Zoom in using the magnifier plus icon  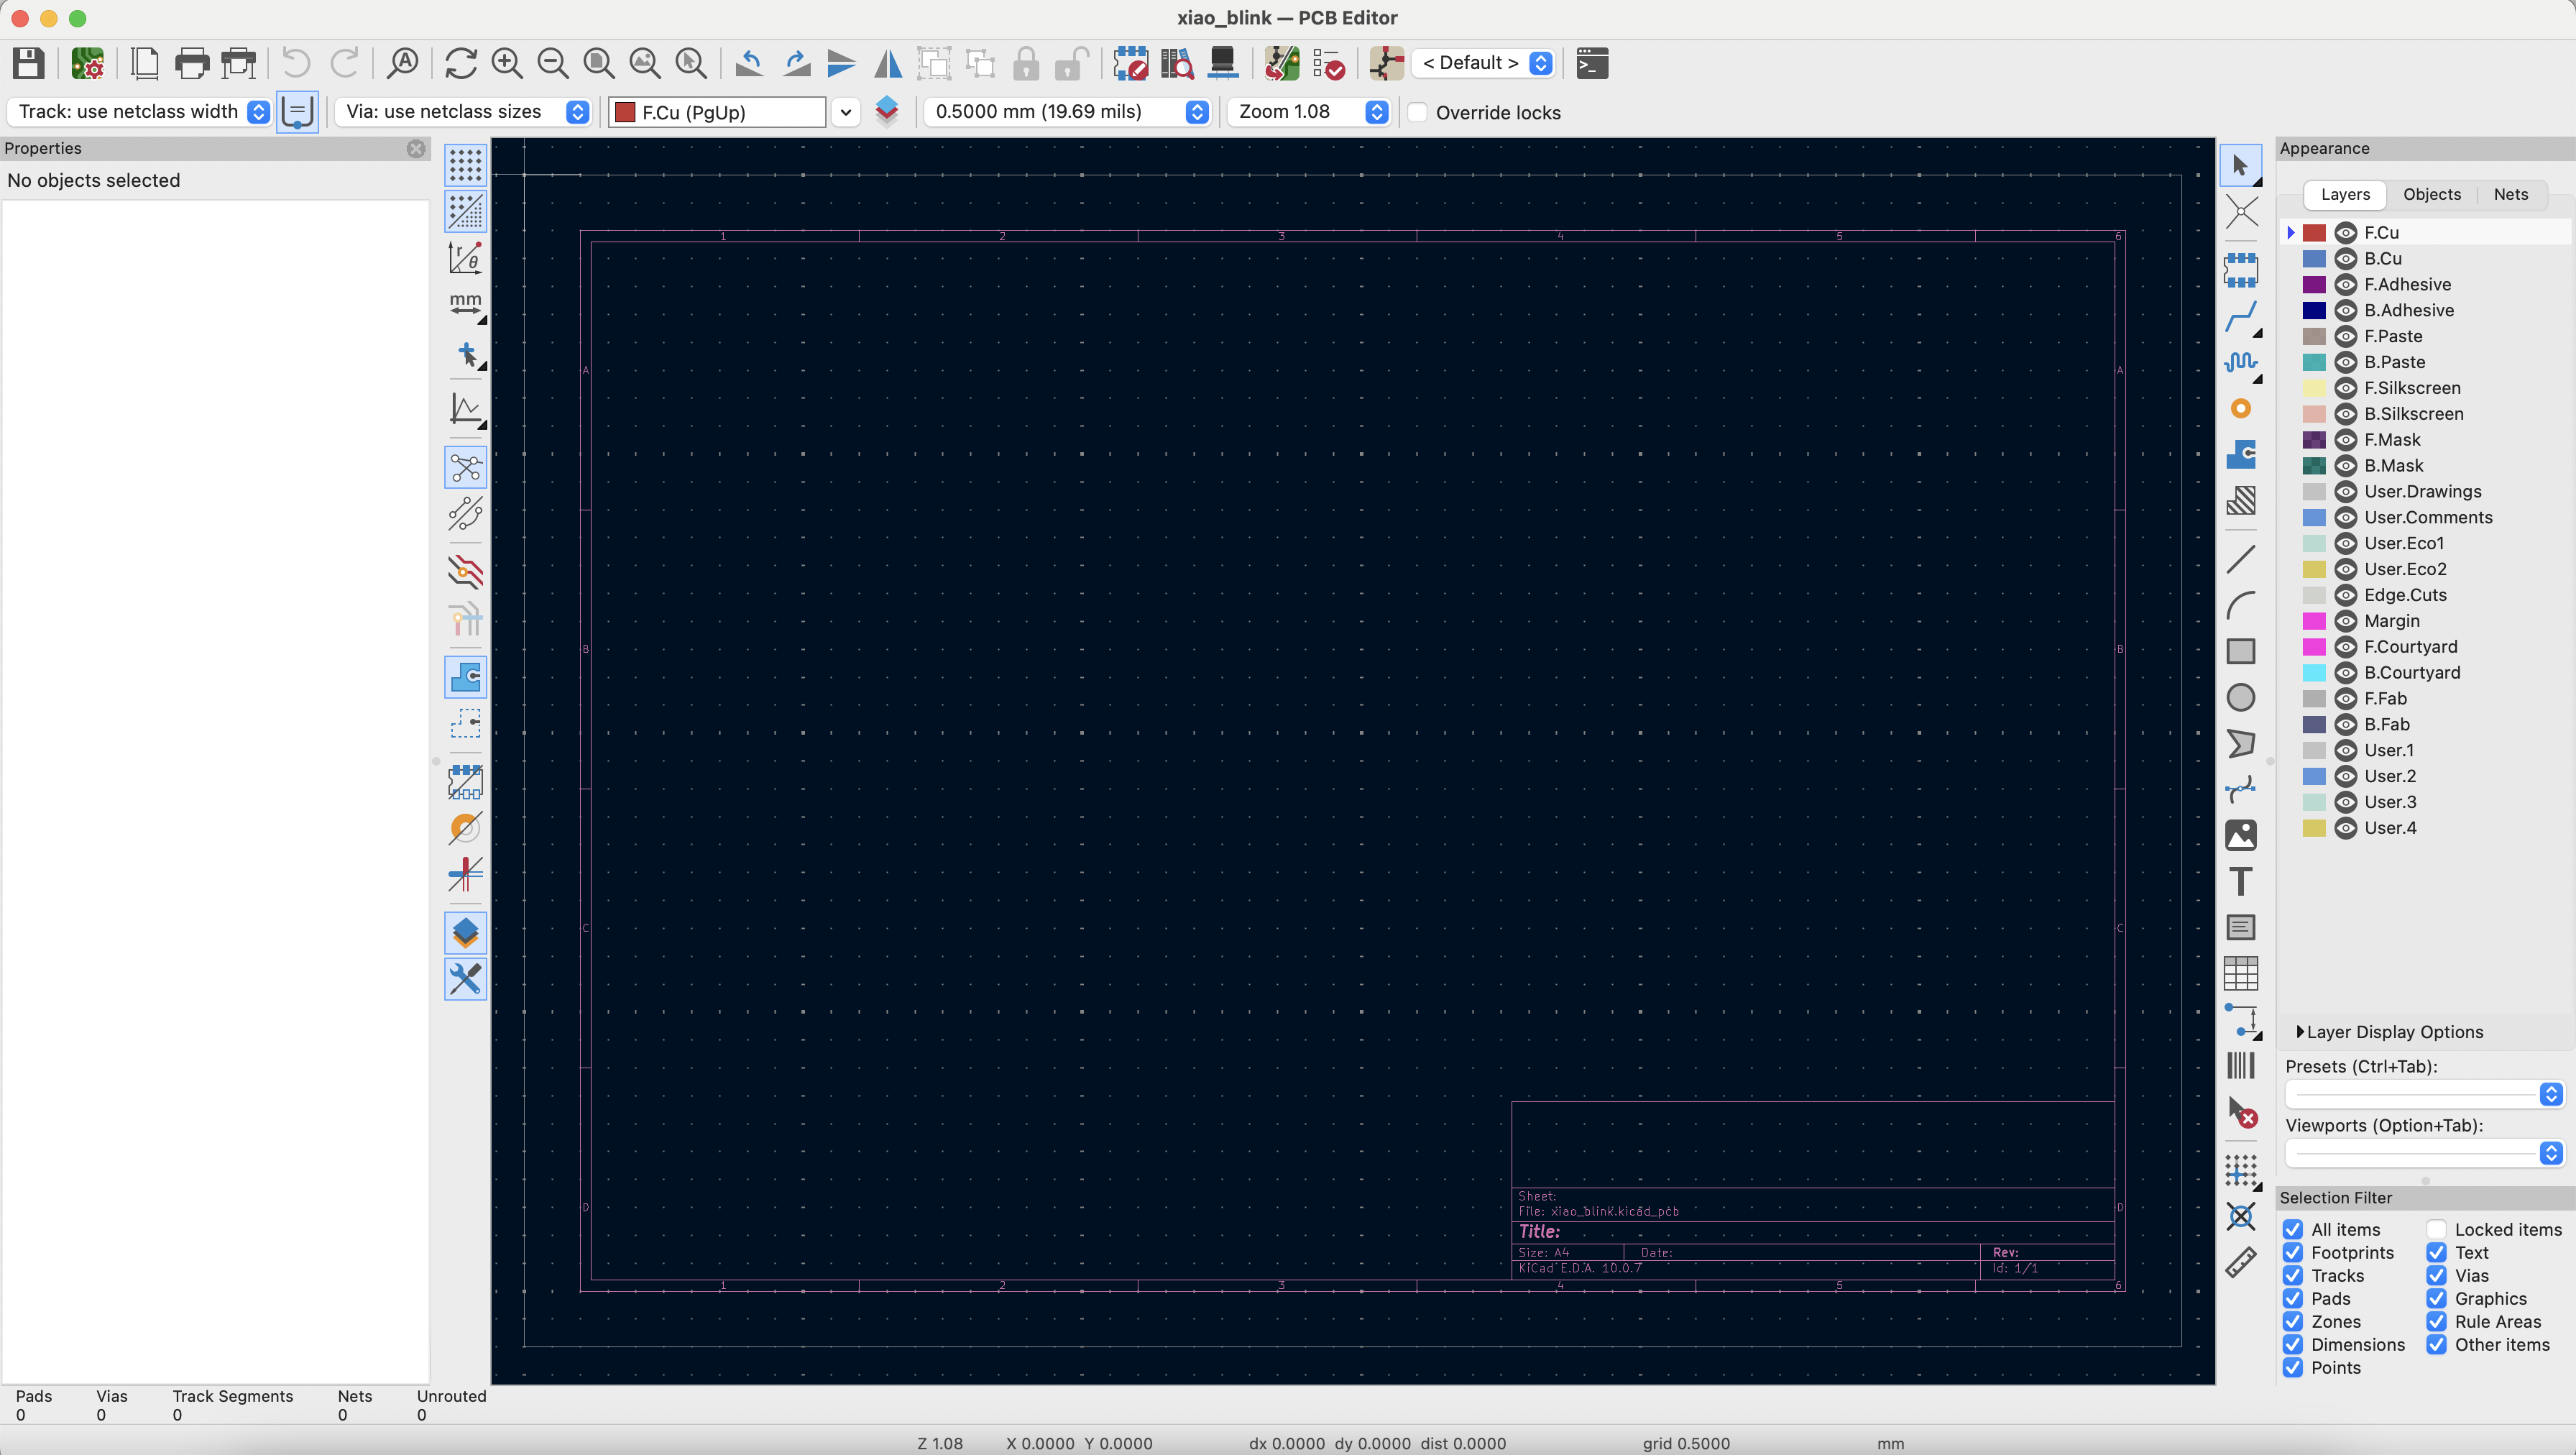pyautogui.click(x=507, y=63)
